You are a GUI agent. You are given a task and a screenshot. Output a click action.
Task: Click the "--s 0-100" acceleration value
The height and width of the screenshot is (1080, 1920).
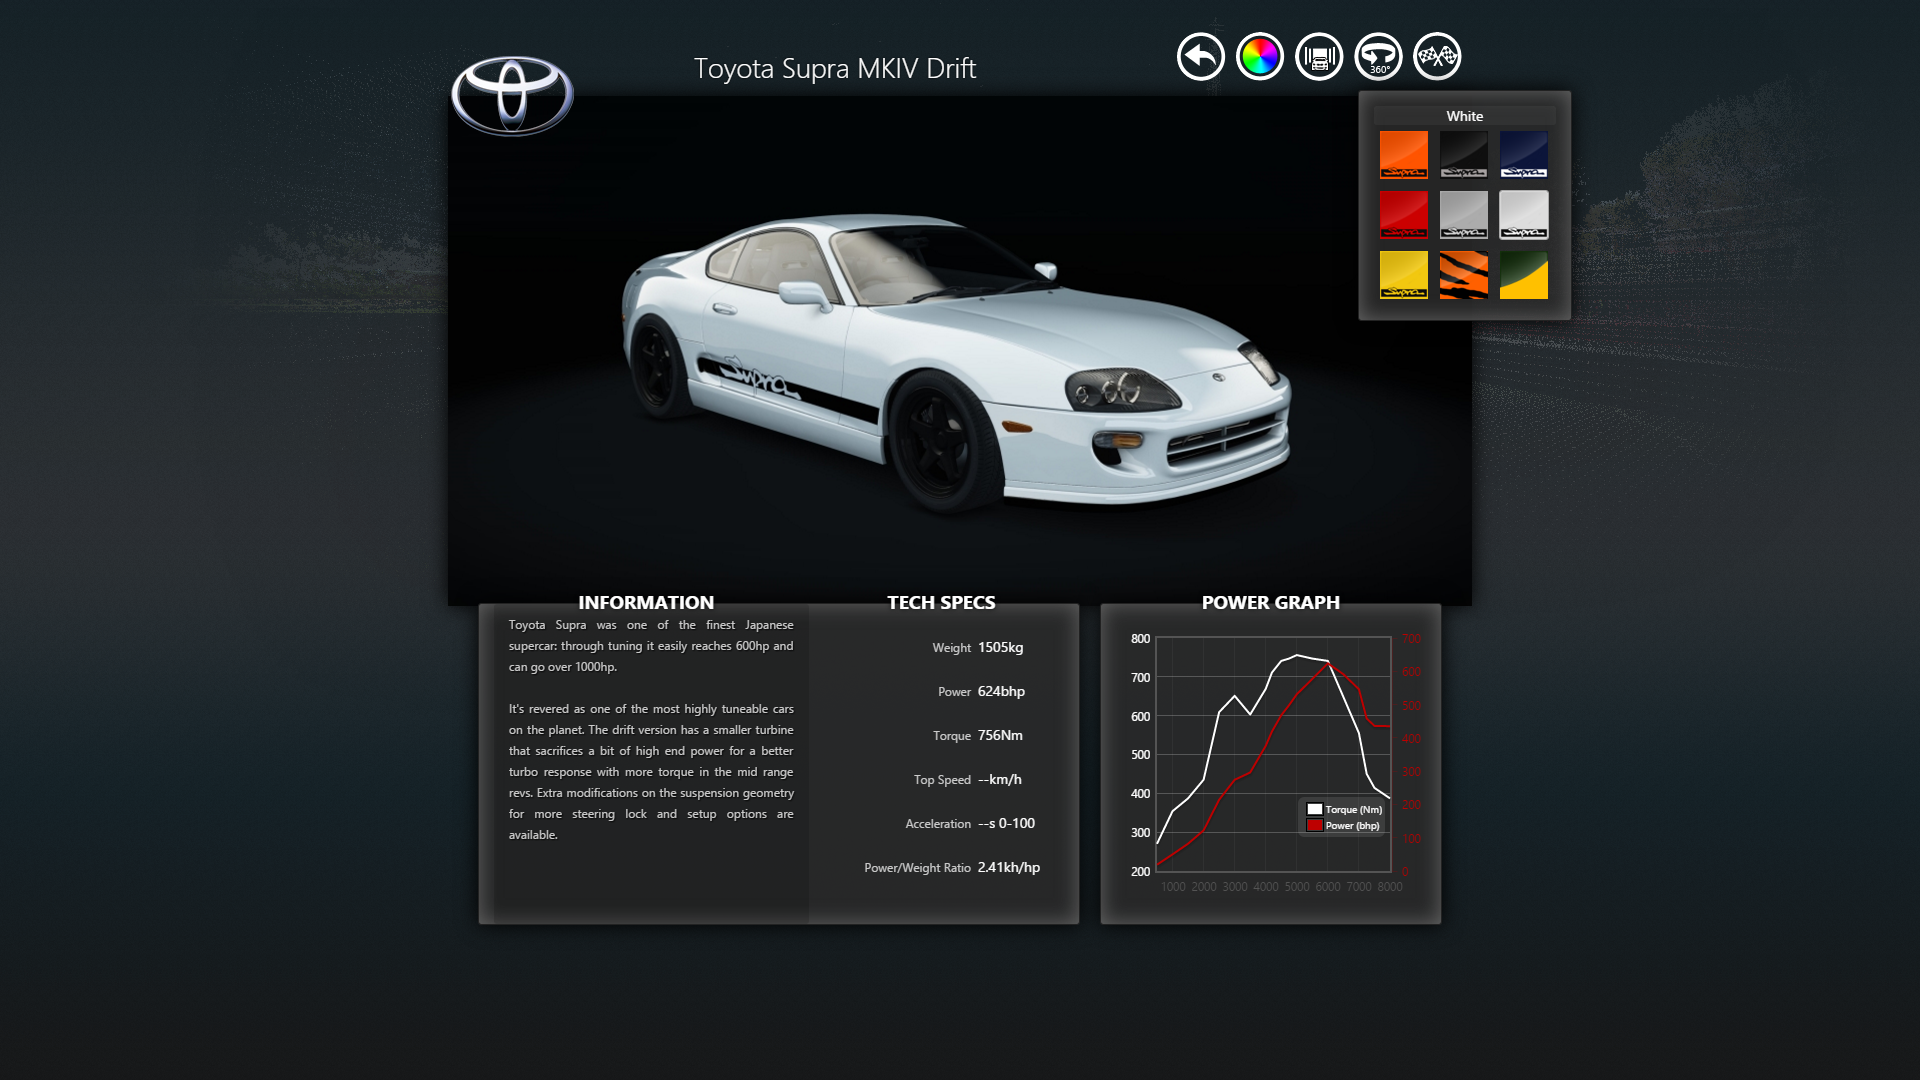[x=1006, y=823]
